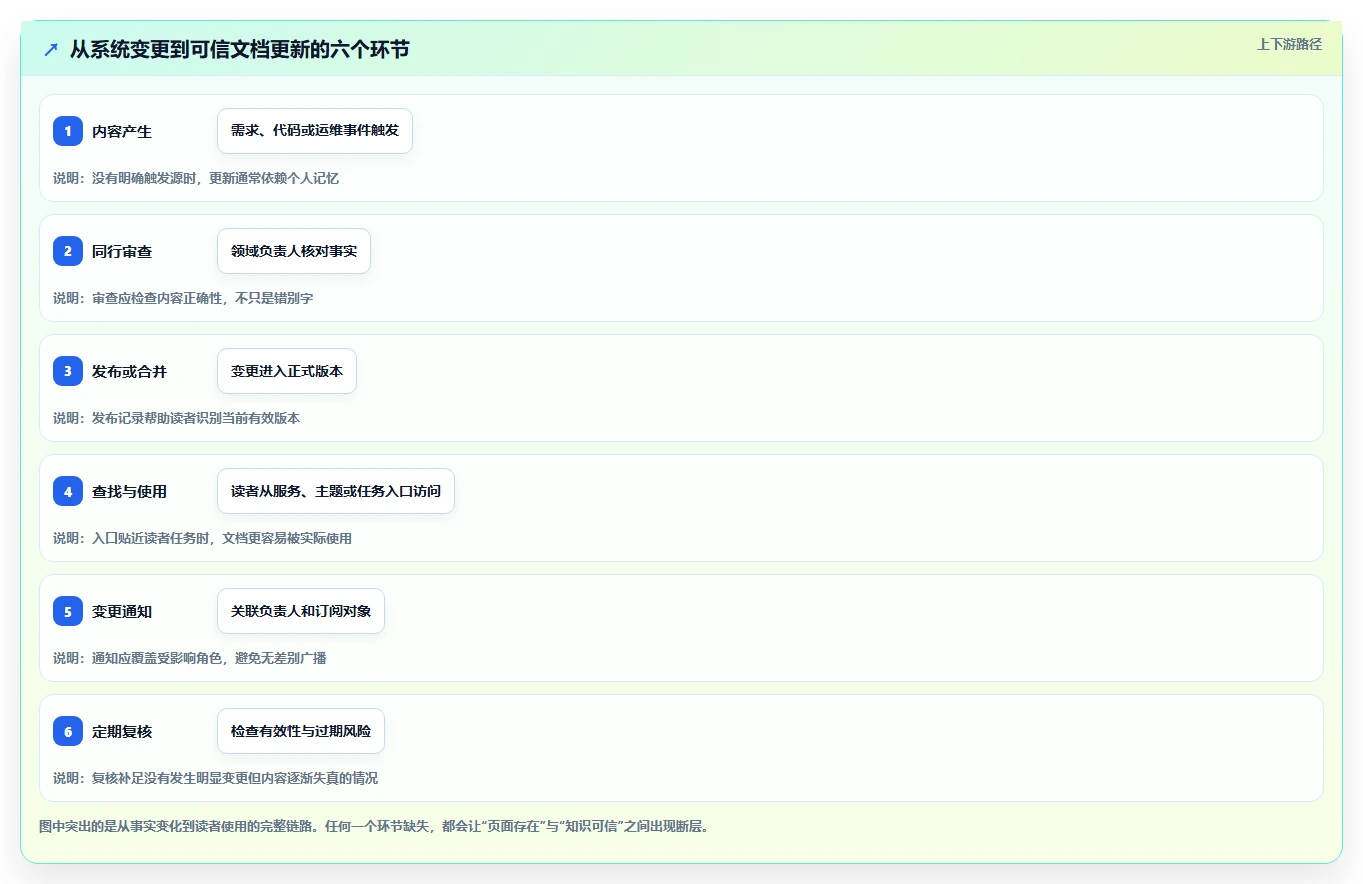
Task: Click the 内容产生 step label
Action: [122, 131]
